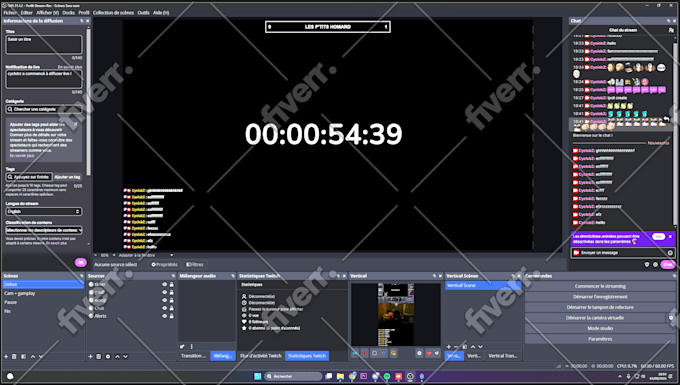Remove the vertical scene with the minus icon
The width and height of the screenshot is (680, 385).
pos(456,347)
